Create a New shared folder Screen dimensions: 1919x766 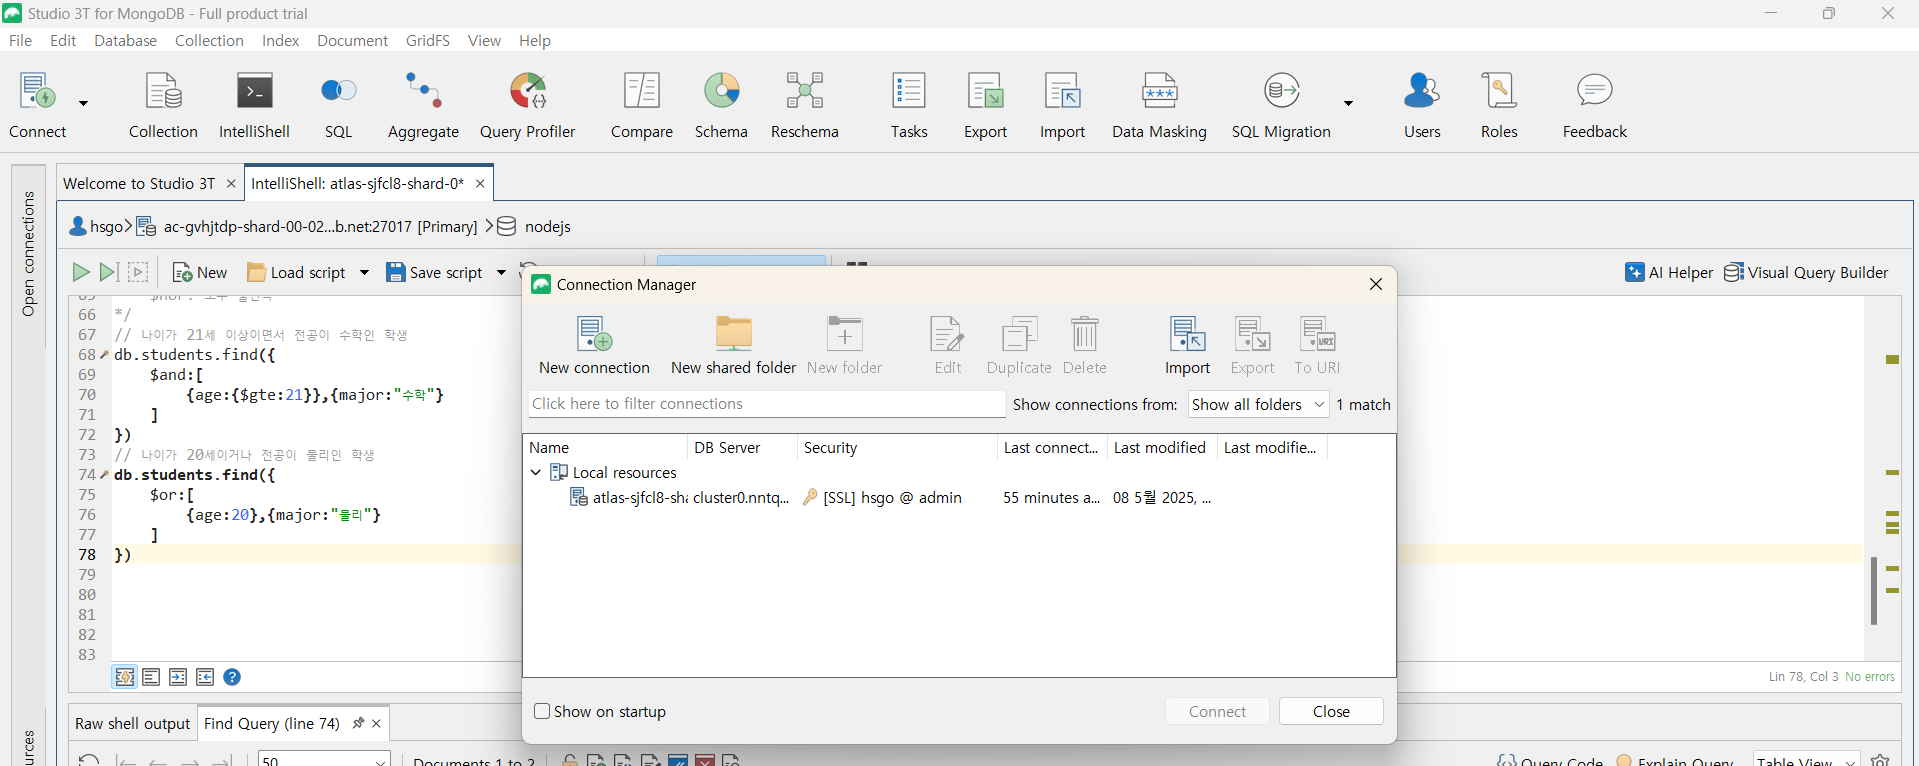pos(733,345)
